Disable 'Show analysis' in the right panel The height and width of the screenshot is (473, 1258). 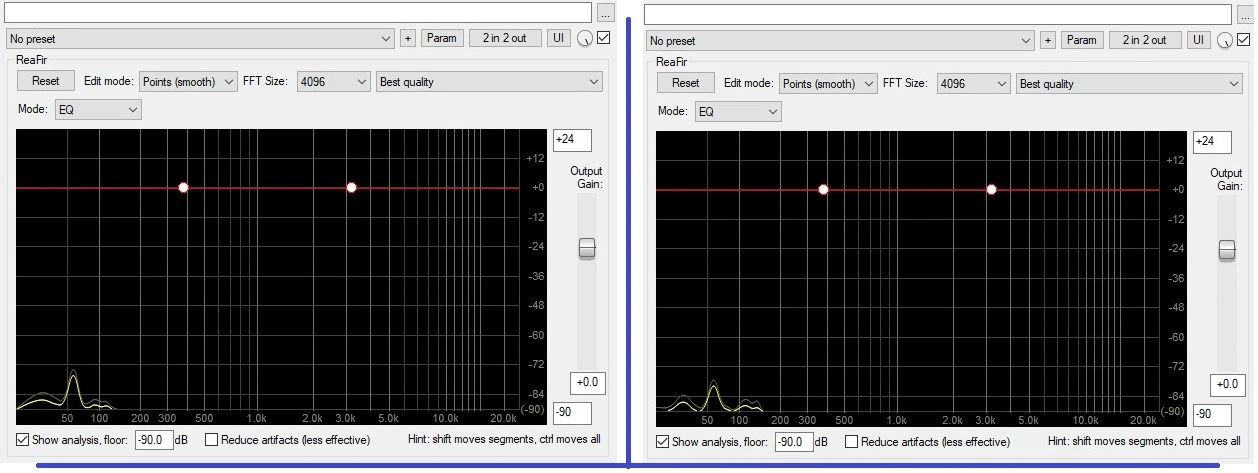tap(662, 442)
